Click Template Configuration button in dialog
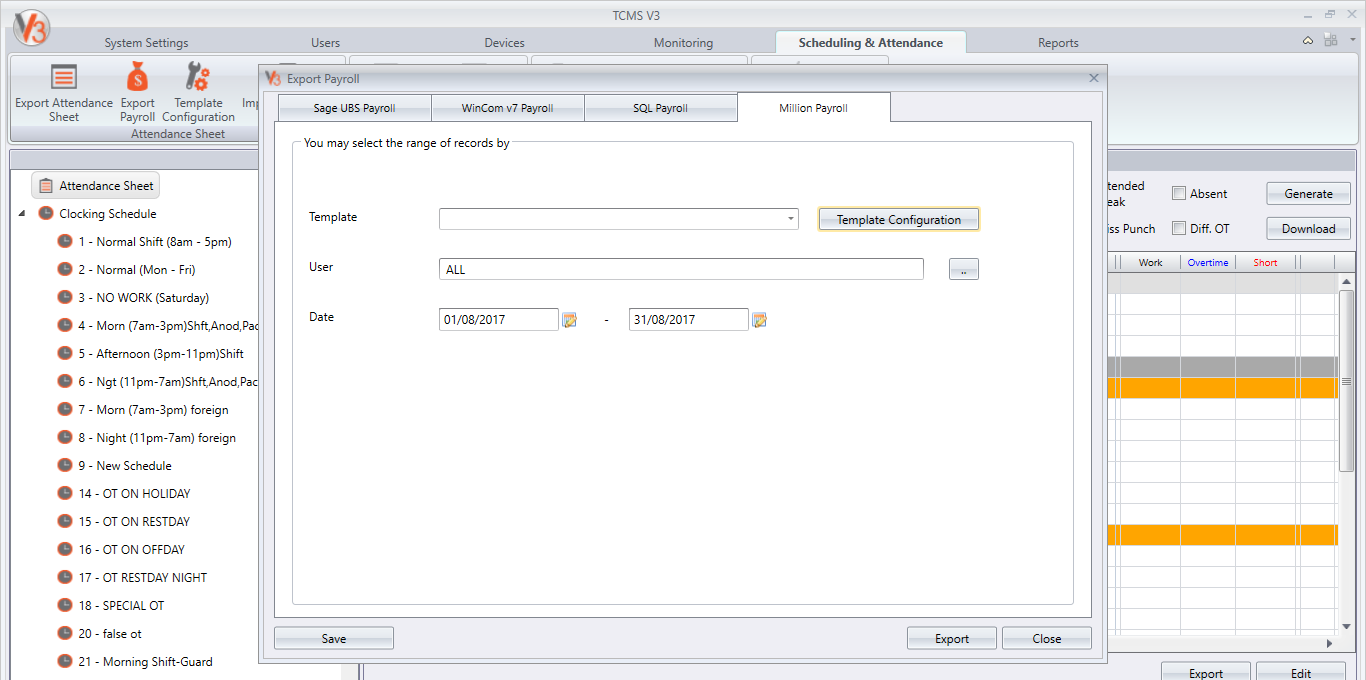This screenshot has height=680, width=1366. [x=899, y=220]
